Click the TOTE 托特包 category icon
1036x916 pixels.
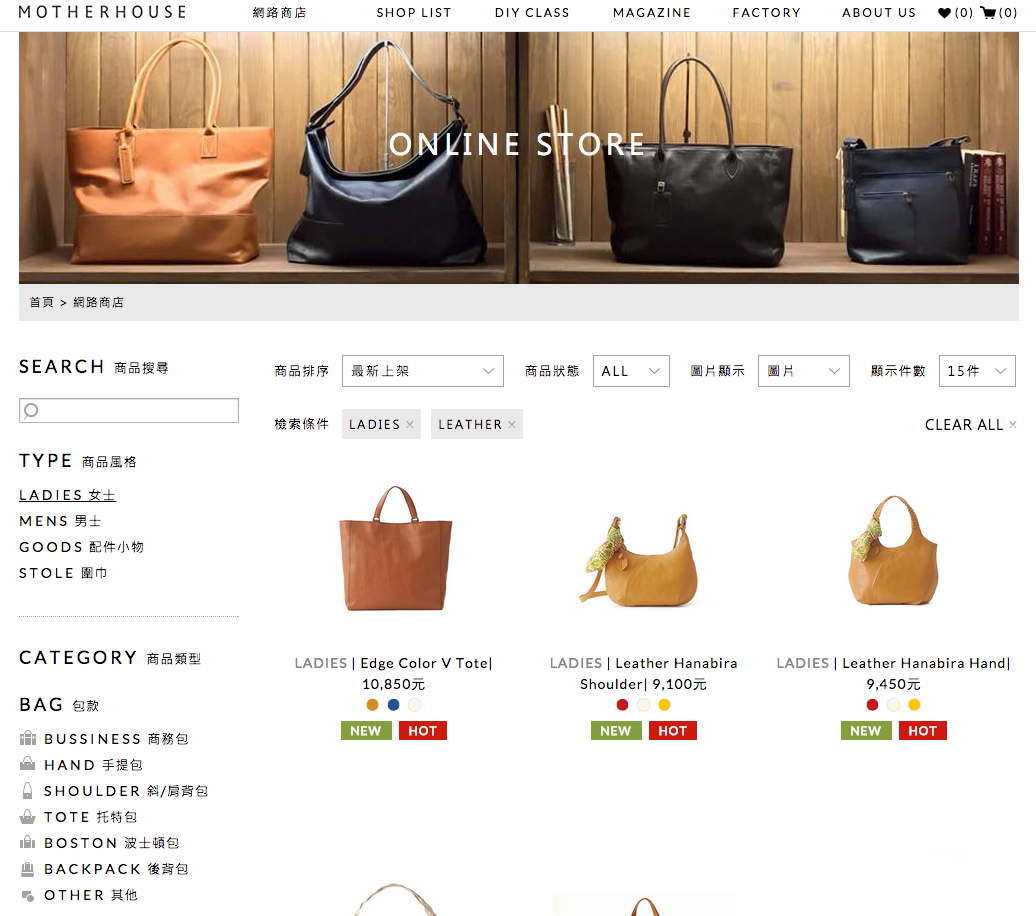click(28, 817)
